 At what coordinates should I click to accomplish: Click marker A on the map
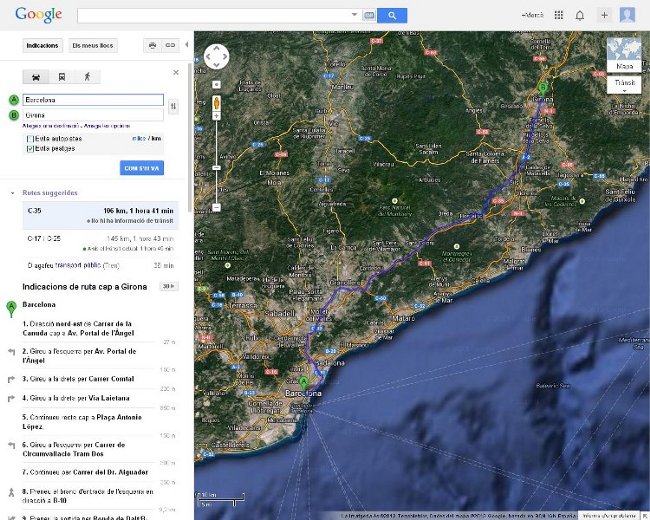304,383
